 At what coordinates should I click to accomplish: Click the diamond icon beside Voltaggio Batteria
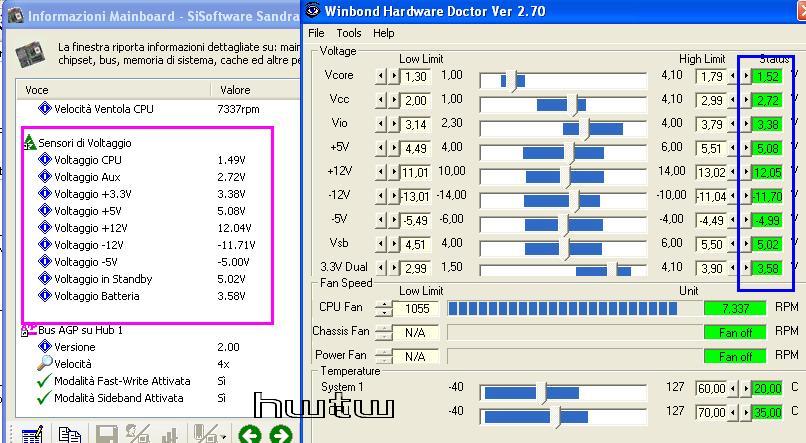pyautogui.click(x=45, y=295)
